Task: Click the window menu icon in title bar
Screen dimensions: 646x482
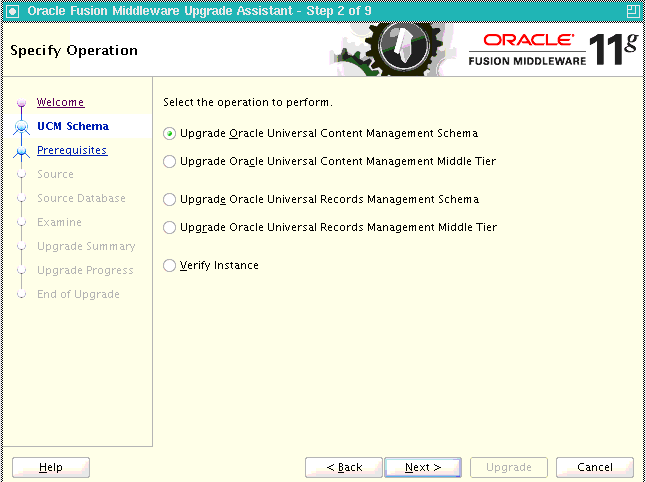Action: click(x=13, y=11)
